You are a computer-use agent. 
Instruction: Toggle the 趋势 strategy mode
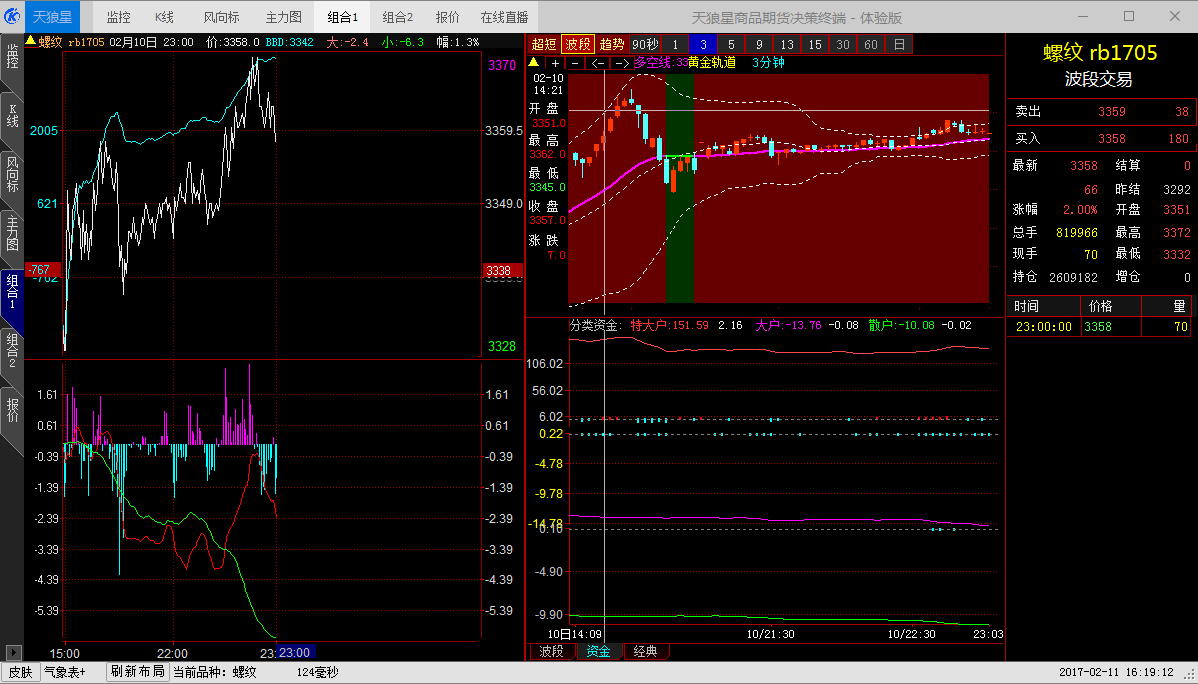(x=611, y=44)
